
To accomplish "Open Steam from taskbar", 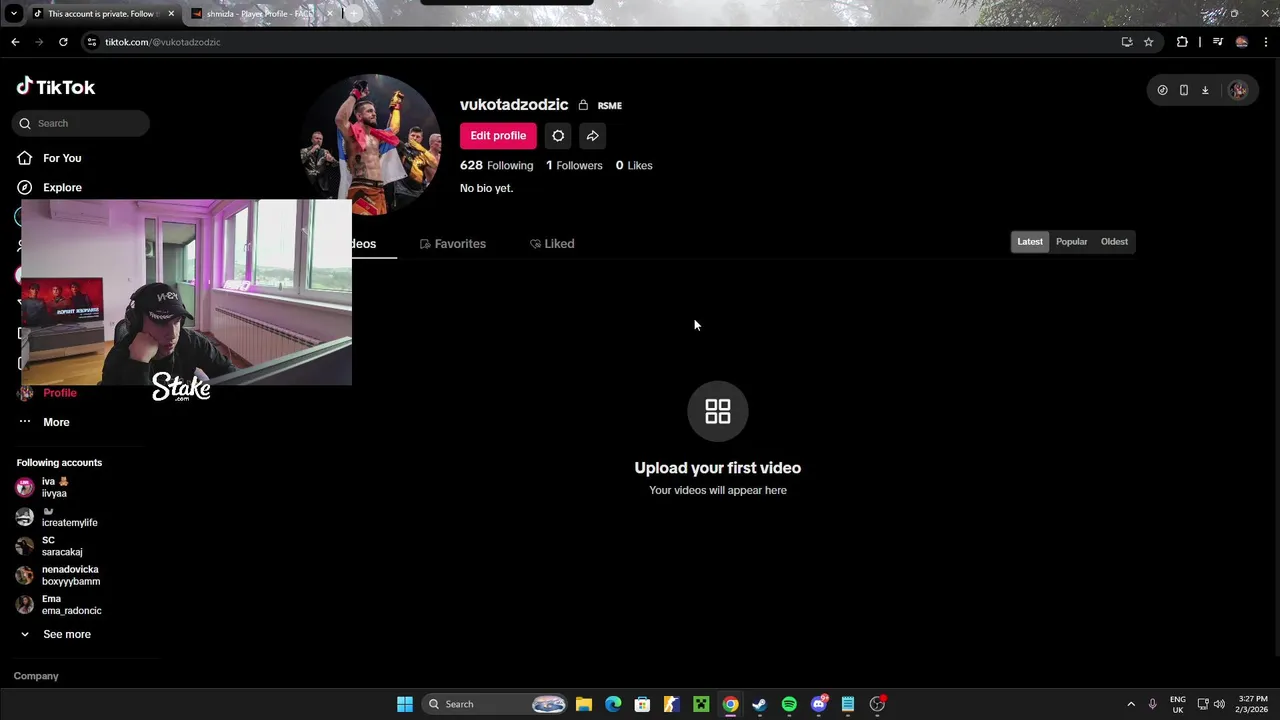I will tap(759, 704).
